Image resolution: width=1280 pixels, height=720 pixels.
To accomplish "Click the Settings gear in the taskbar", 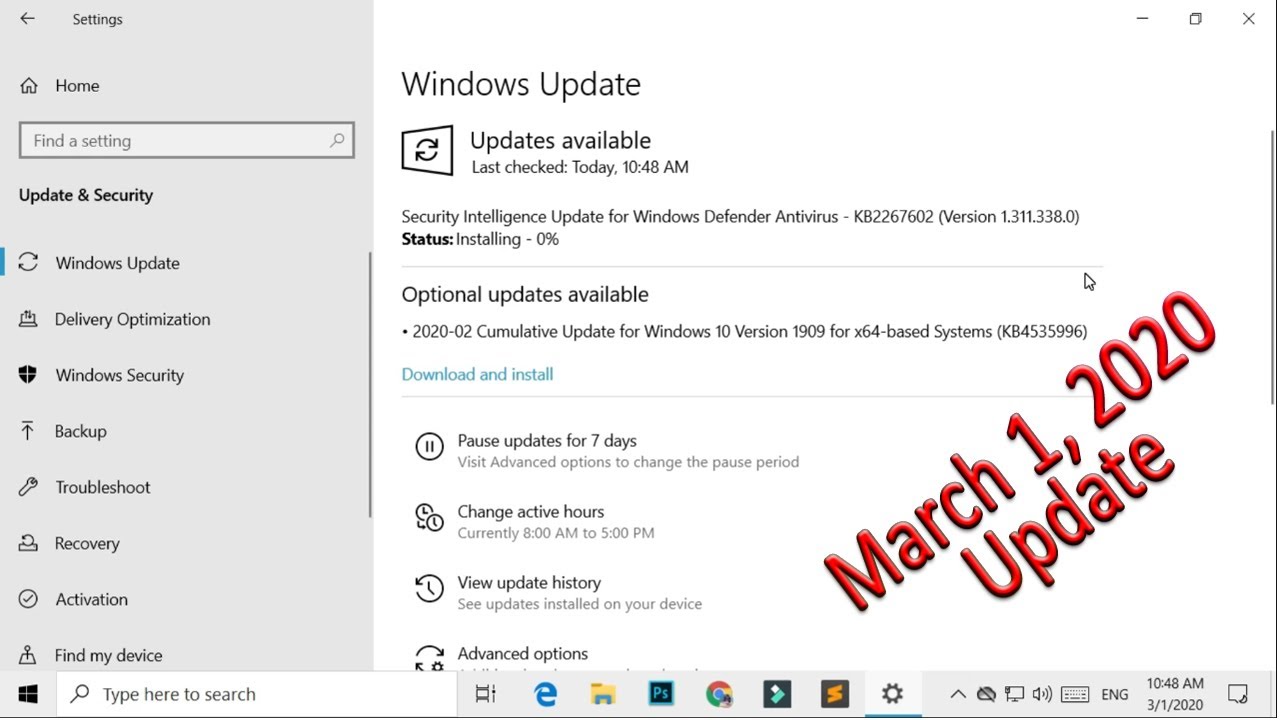I will (x=893, y=694).
